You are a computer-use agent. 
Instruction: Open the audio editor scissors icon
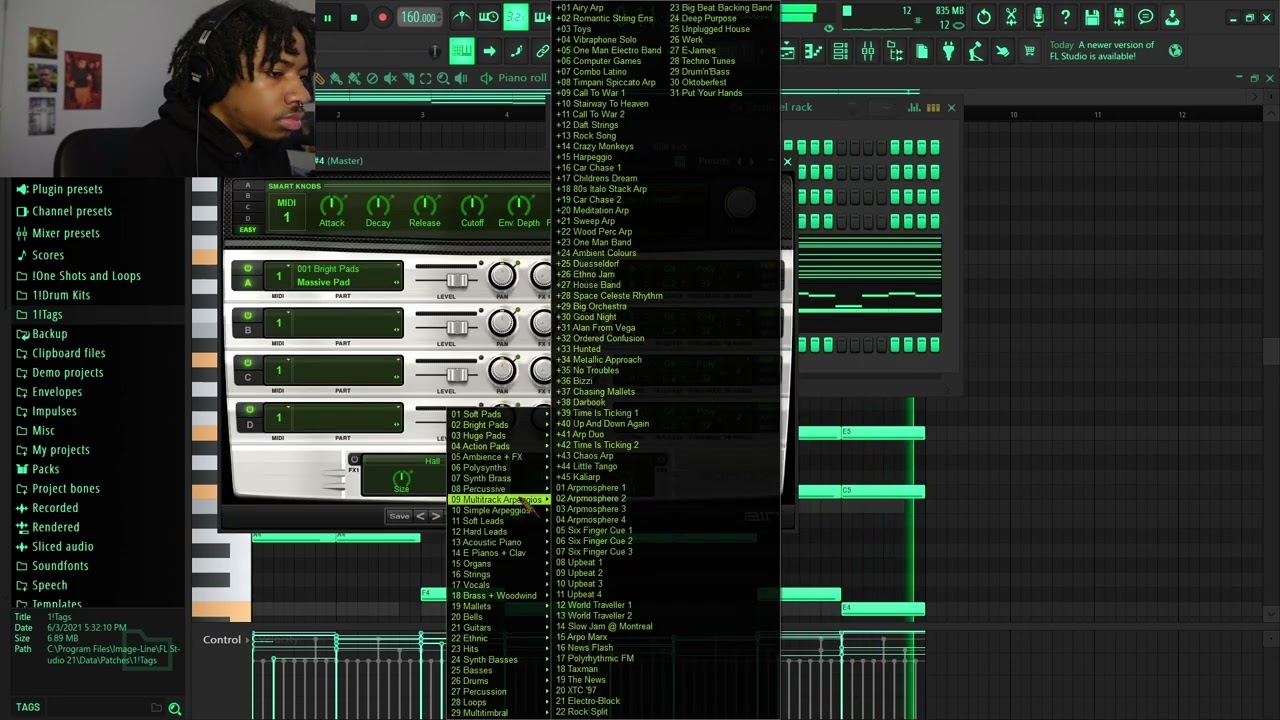coord(1011,17)
